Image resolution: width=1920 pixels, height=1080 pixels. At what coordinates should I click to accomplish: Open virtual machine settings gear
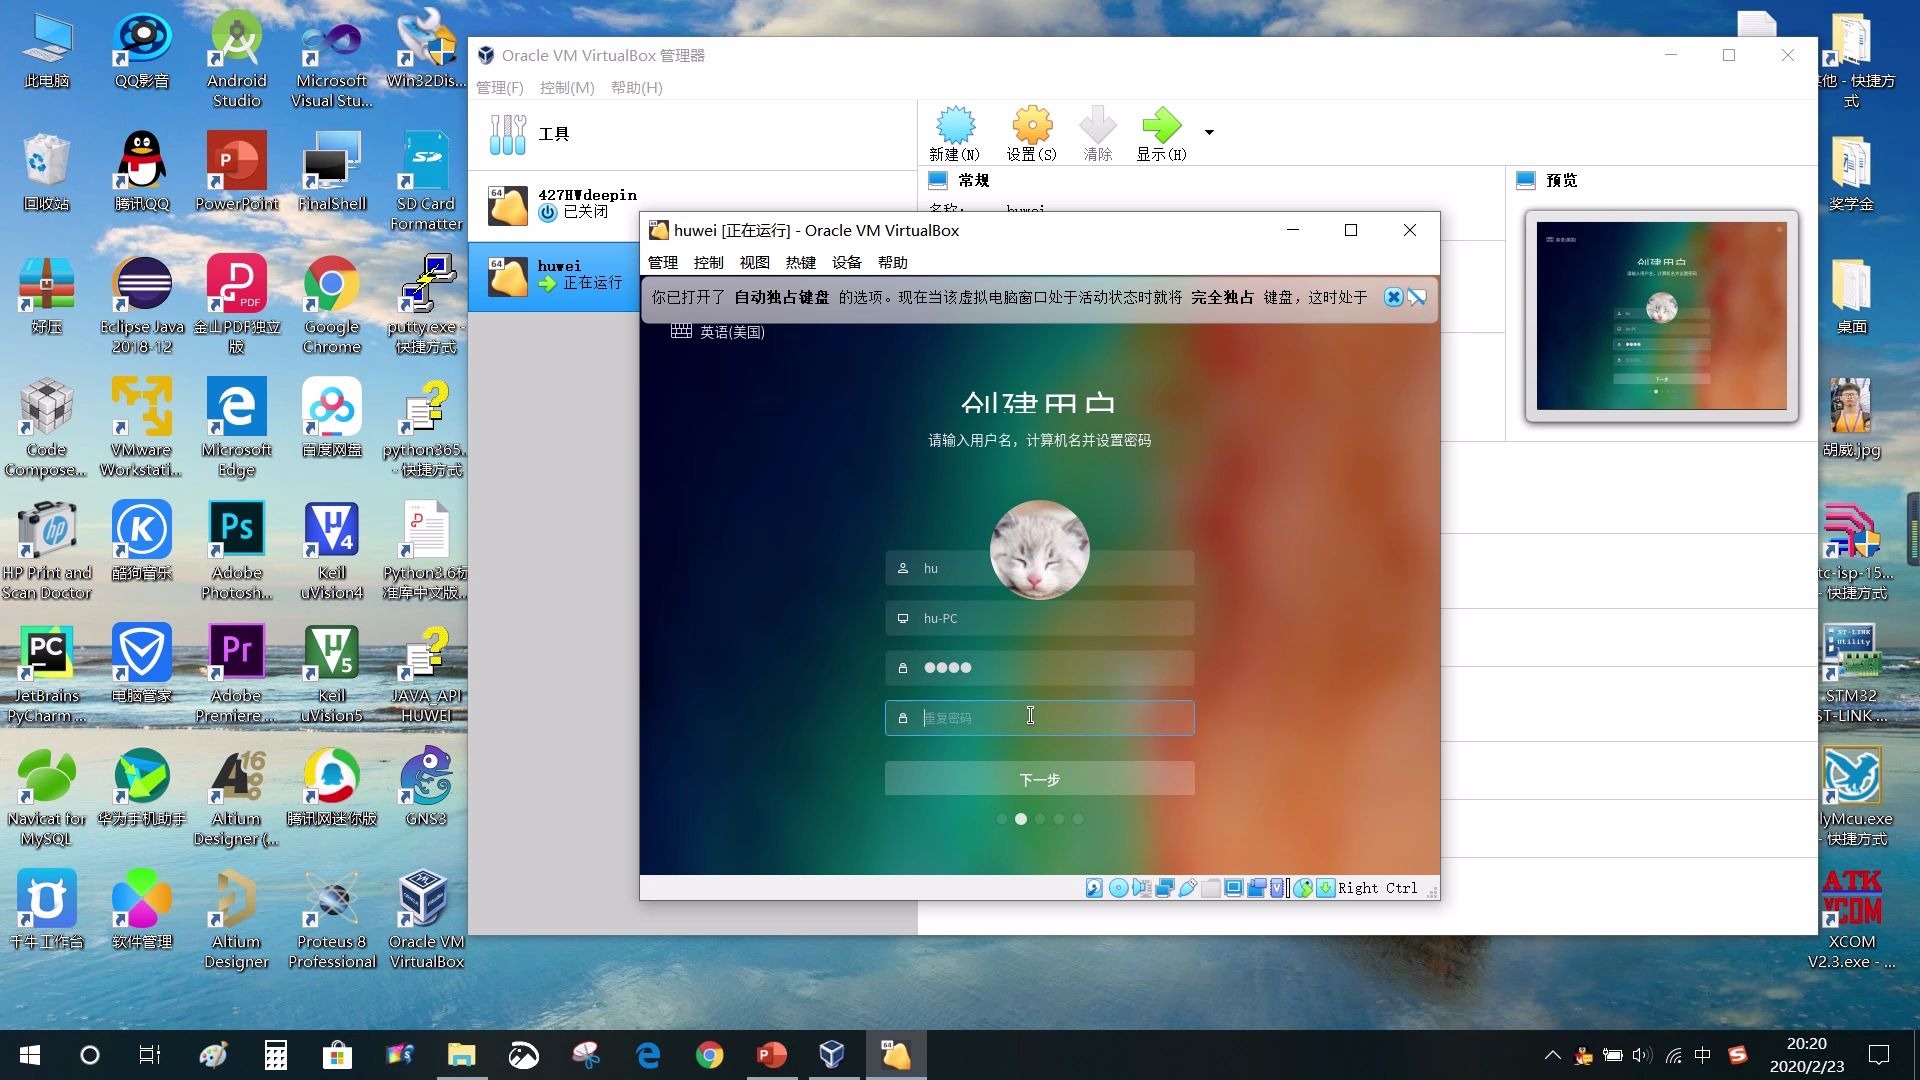coord(1032,131)
